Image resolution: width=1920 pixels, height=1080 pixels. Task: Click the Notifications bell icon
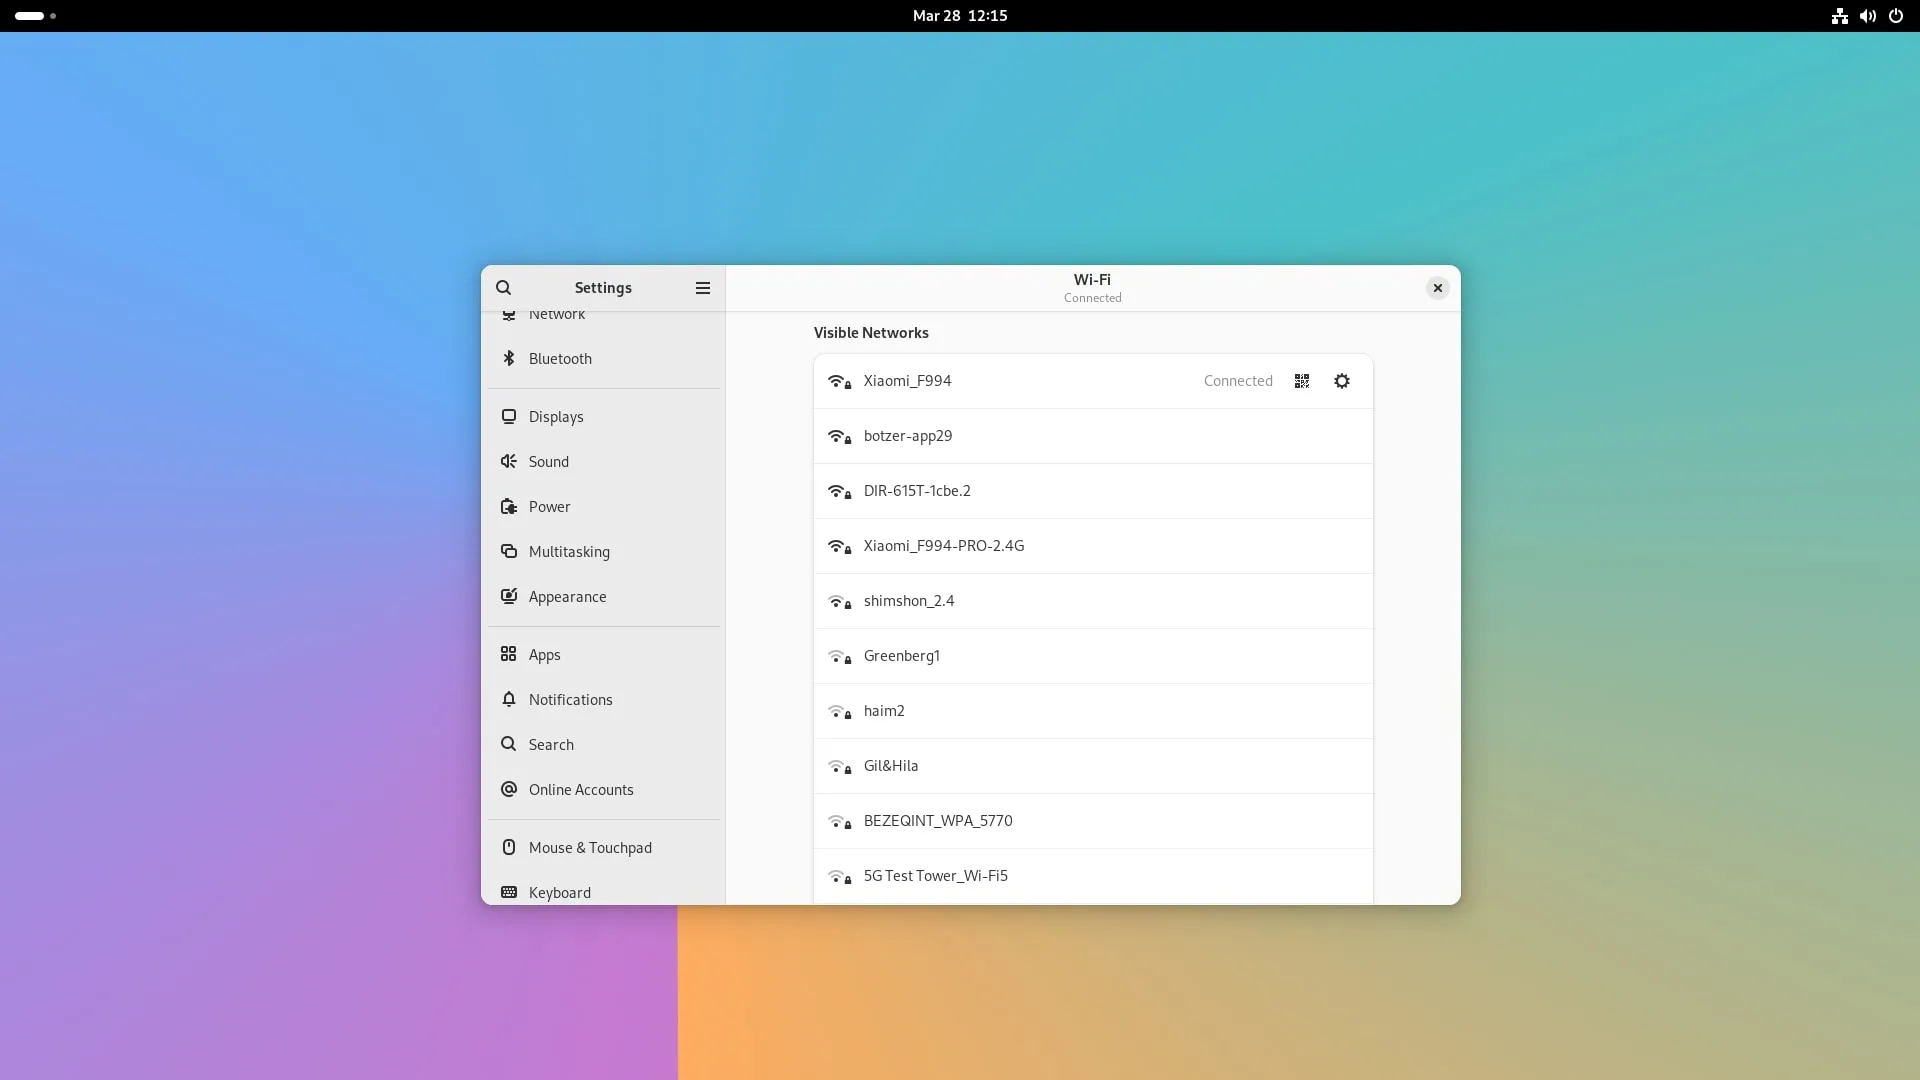509,700
